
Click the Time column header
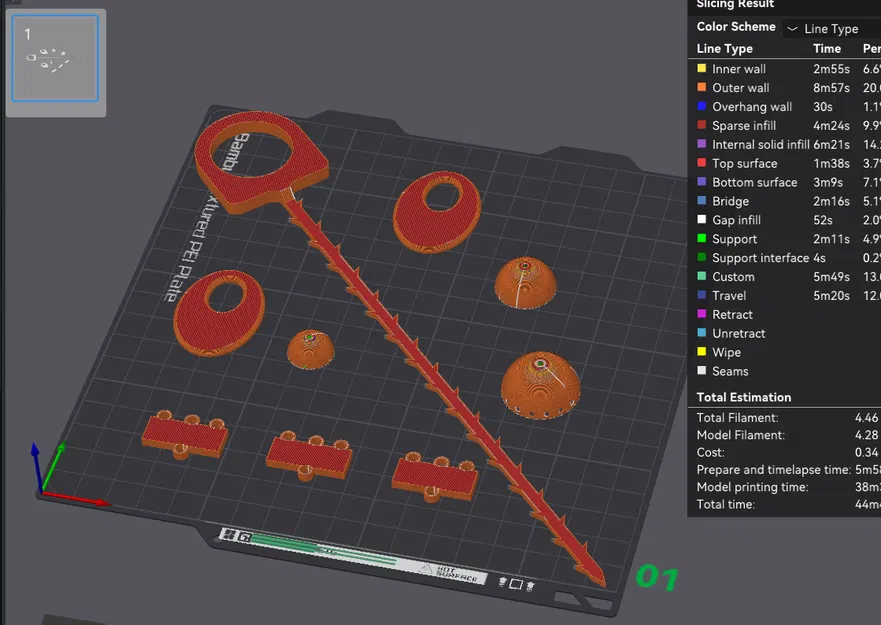(x=827, y=49)
